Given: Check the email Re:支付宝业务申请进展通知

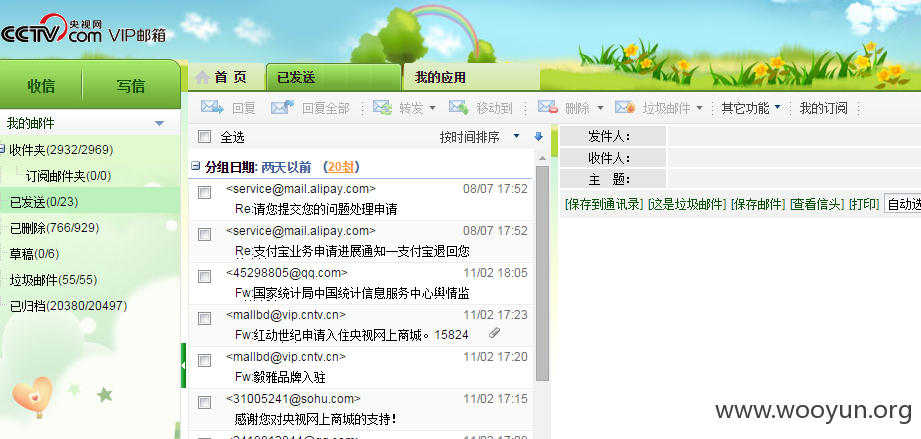Looking at the screenshot, I should pos(204,234).
